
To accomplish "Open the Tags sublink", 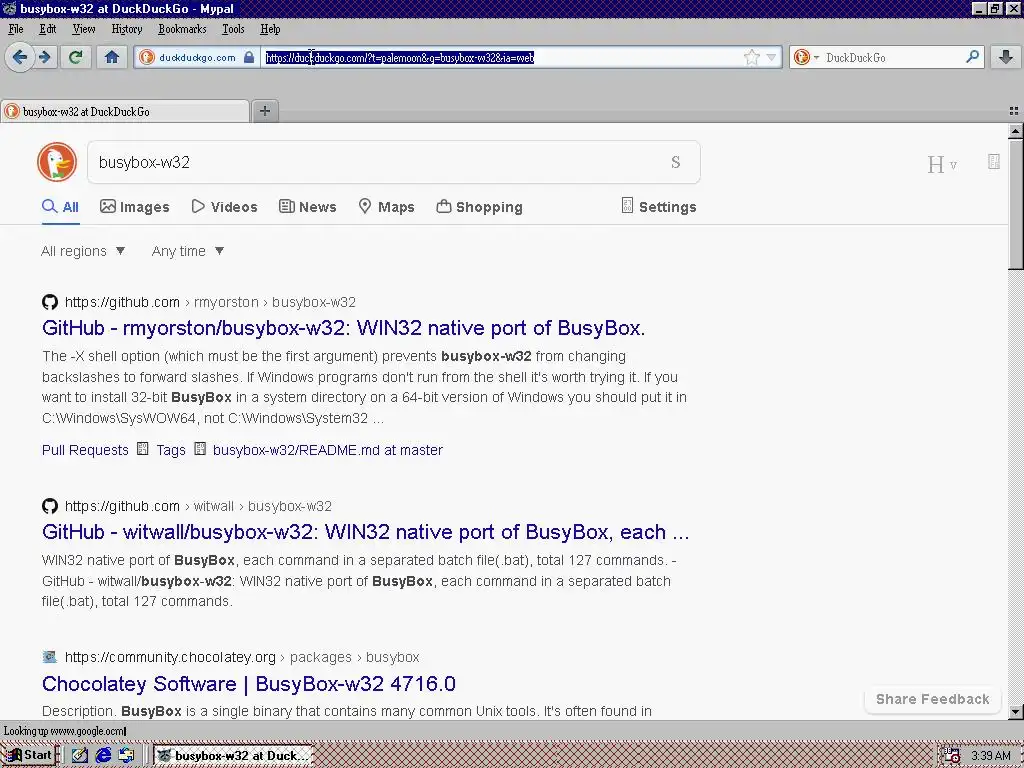I will (171, 450).
